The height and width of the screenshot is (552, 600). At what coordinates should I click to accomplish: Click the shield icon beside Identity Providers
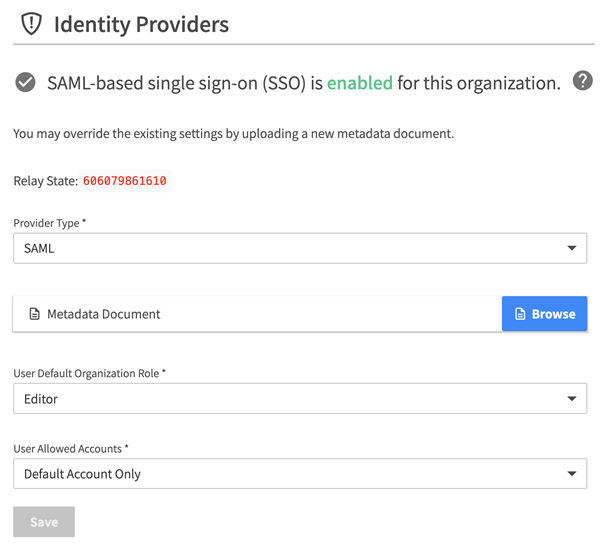32,24
